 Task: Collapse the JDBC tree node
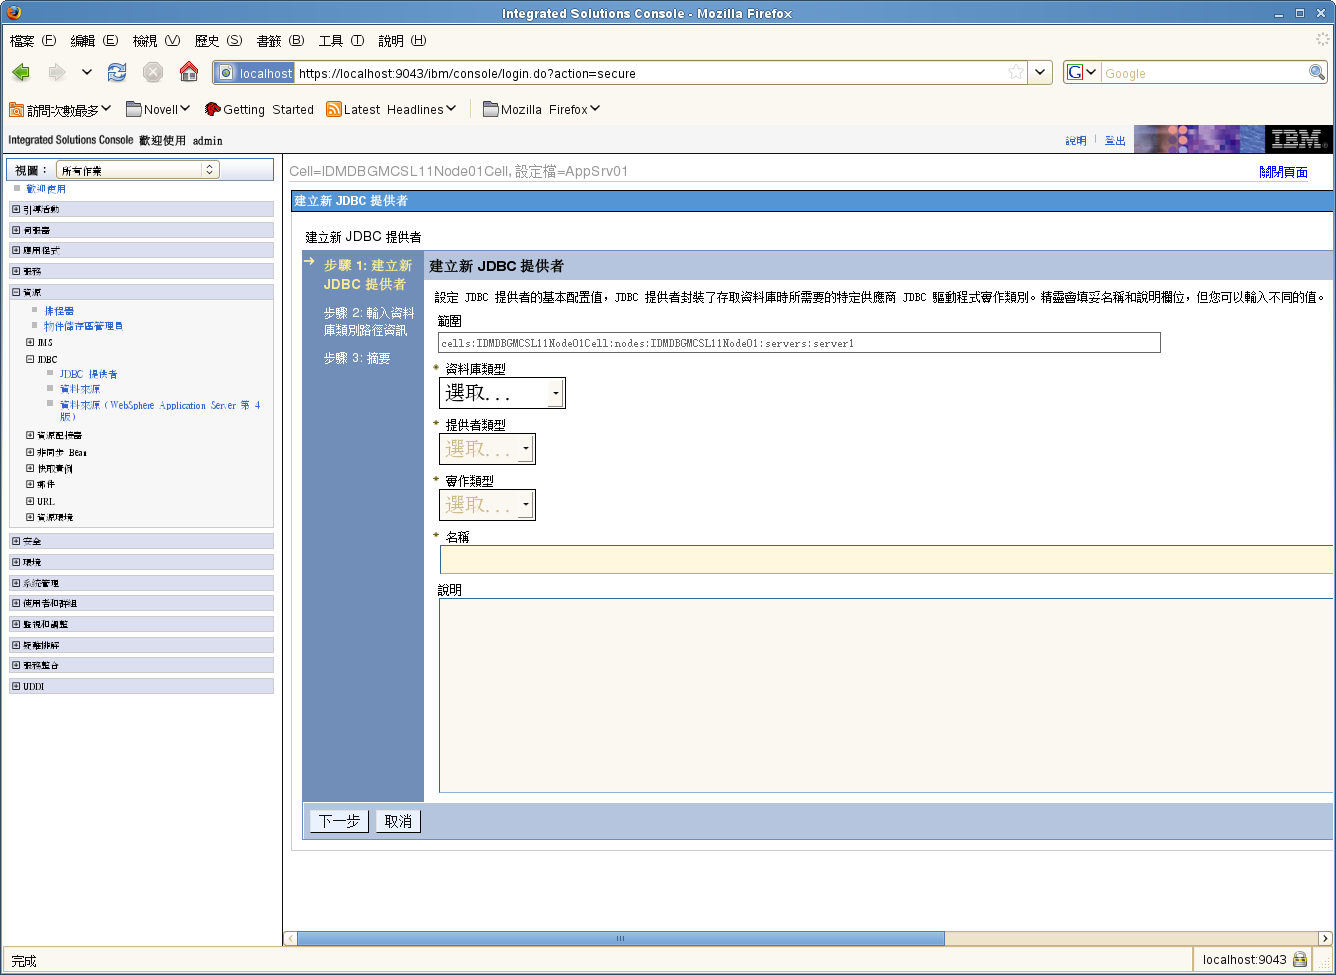coord(30,359)
